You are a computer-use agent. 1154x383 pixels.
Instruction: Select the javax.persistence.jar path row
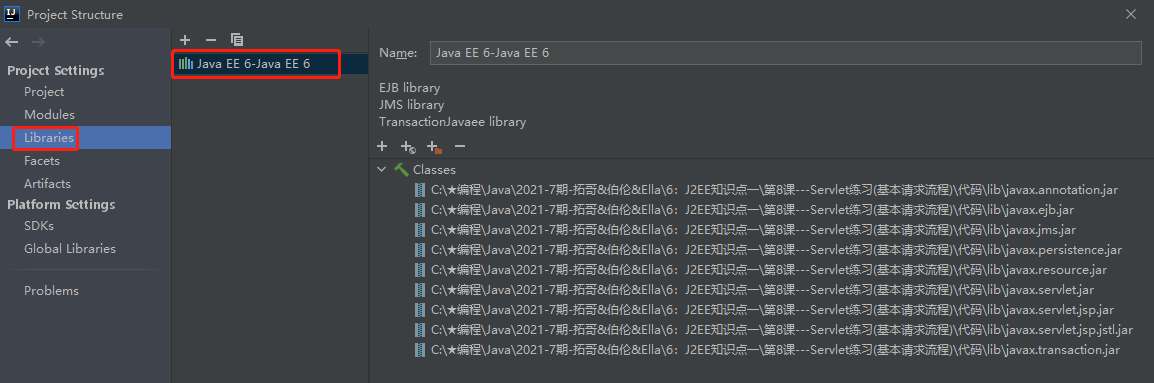pos(776,250)
